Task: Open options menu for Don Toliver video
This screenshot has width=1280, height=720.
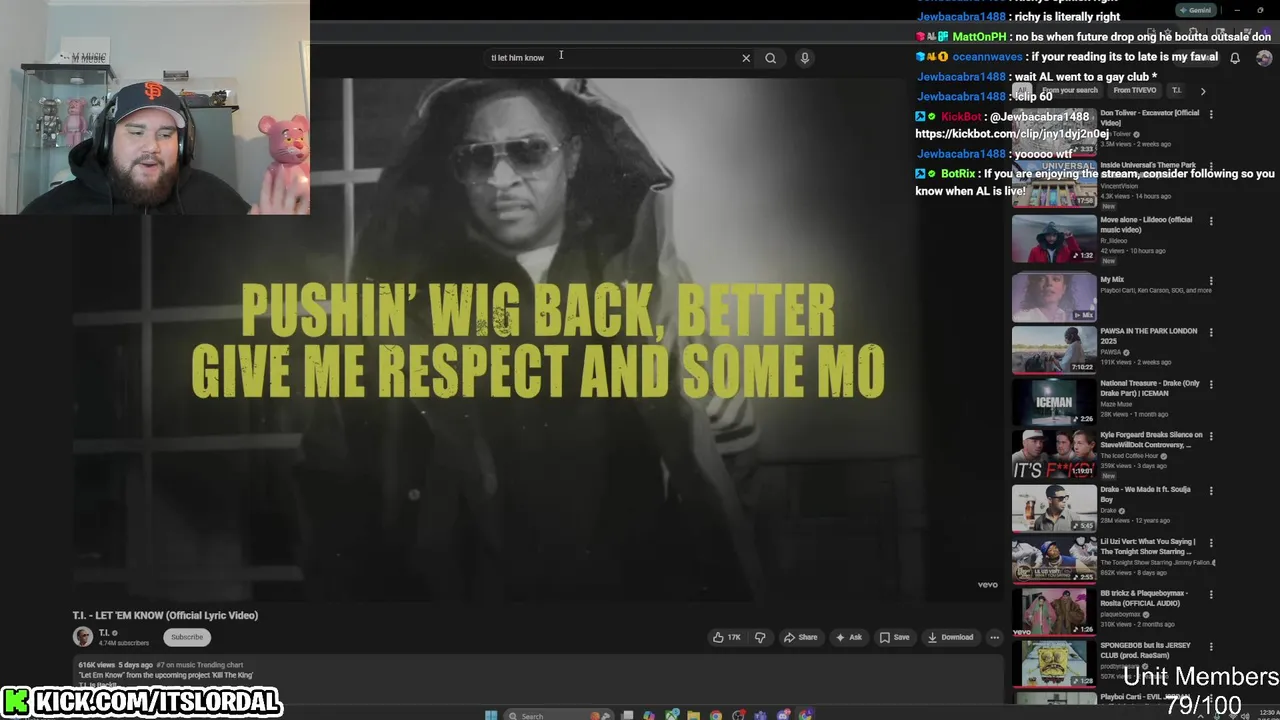Action: (1211, 115)
